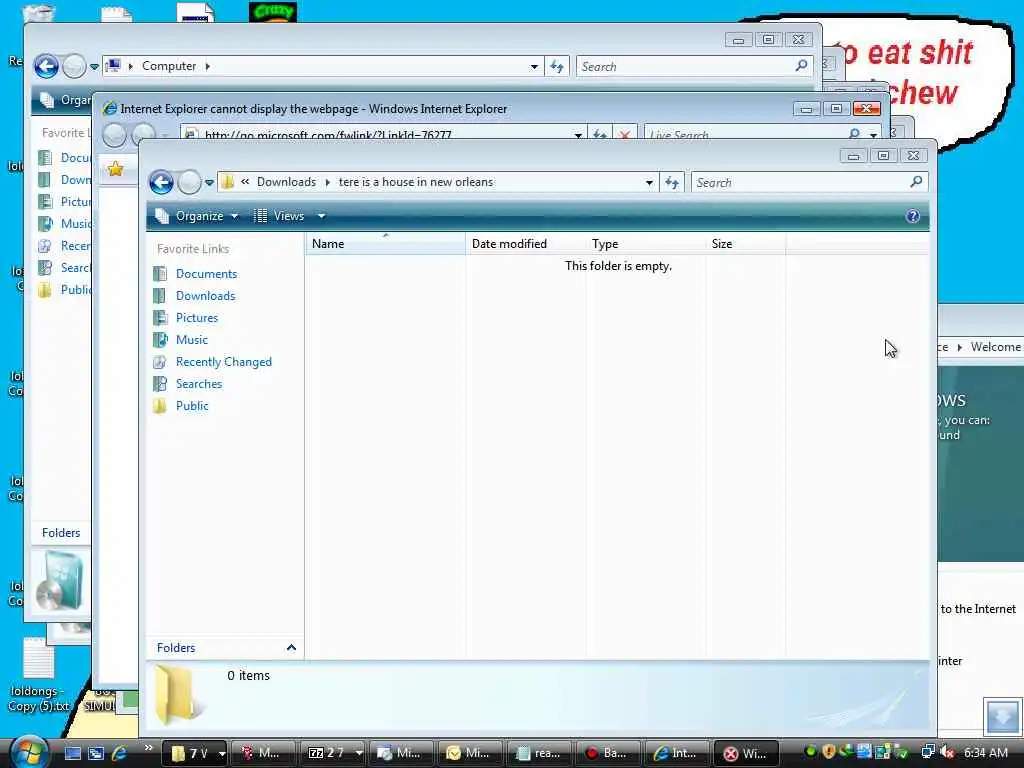Click the security shield tray icon
Viewport: 1024px width, 768px height.
tap(829, 752)
